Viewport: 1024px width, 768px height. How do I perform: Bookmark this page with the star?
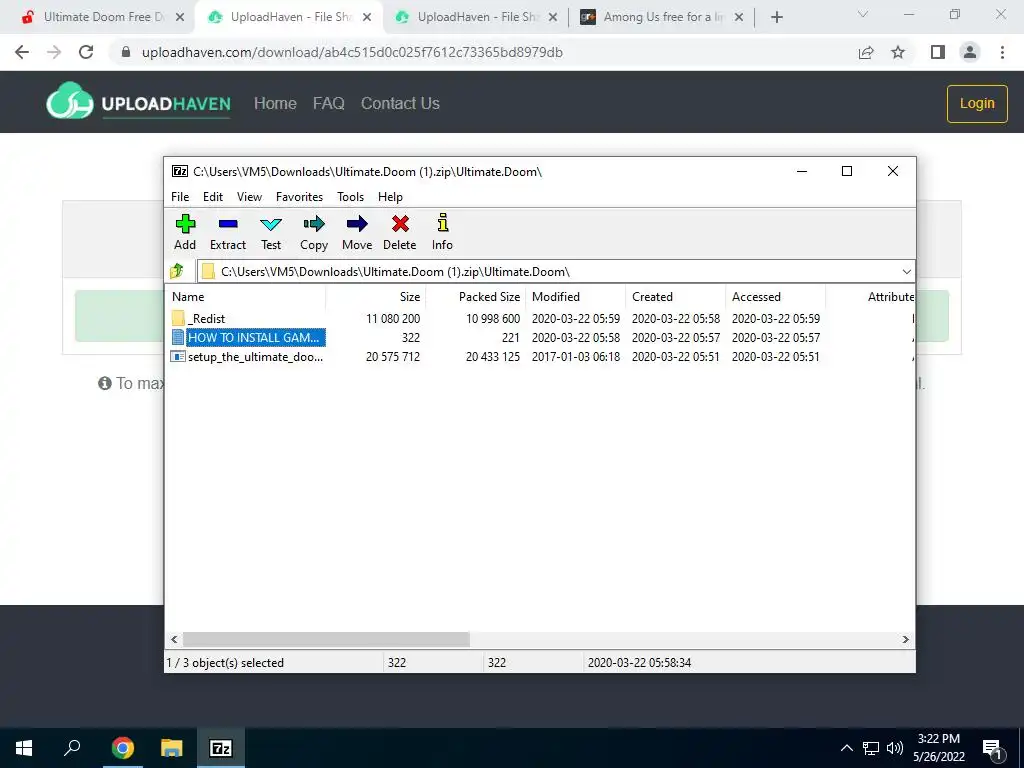(x=898, y=52)
